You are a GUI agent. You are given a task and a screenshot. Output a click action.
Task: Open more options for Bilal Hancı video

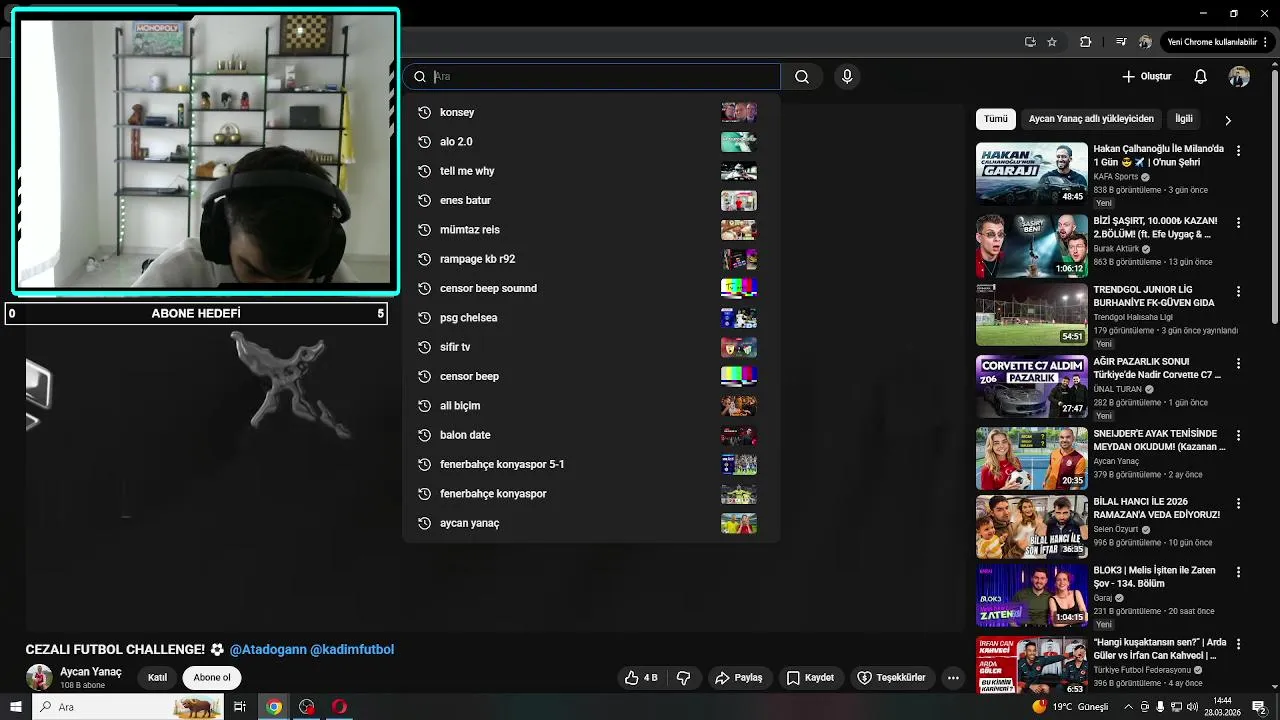pos(1238,504)
